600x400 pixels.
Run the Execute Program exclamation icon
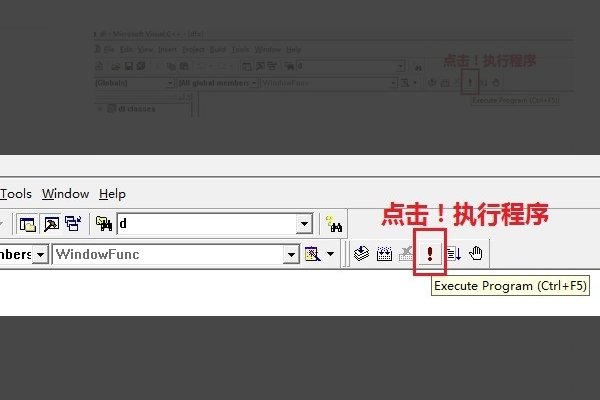pos(430,253)
